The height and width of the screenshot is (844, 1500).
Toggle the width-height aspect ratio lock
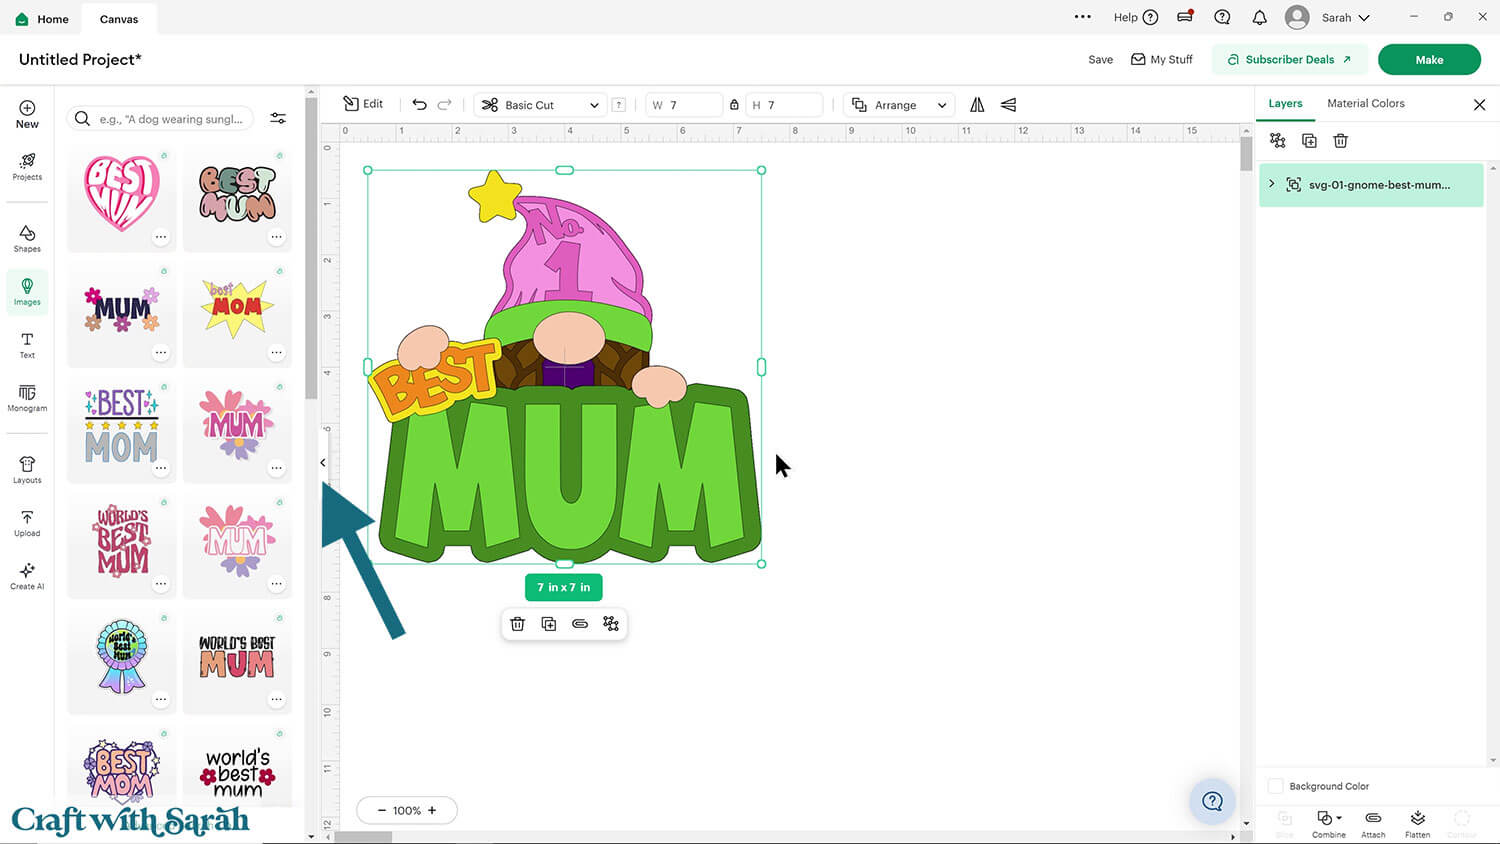(x=734, y=105)
